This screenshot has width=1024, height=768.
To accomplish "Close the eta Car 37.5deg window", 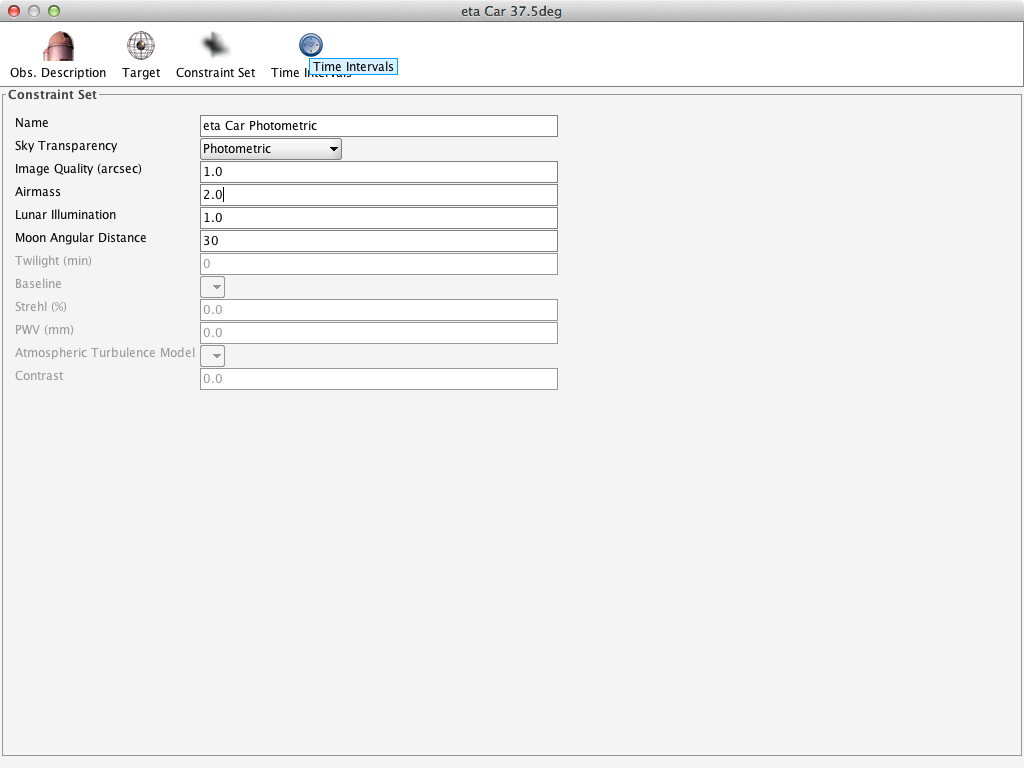I will point(14,11).
